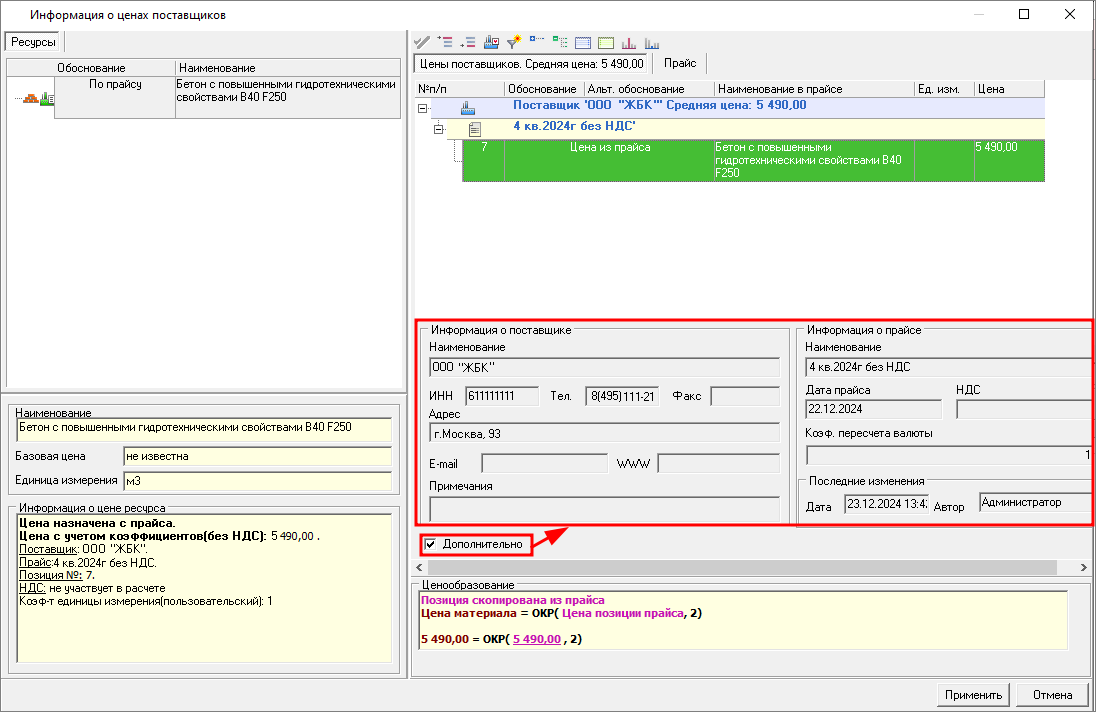This screenshot has width=1096, height=712.
Task: Click the funnel filter icon with star
Action: click(514, 43)
